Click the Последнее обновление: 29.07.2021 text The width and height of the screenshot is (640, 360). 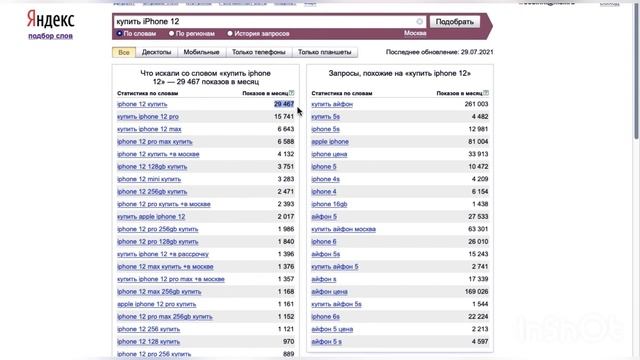[440, 52]
